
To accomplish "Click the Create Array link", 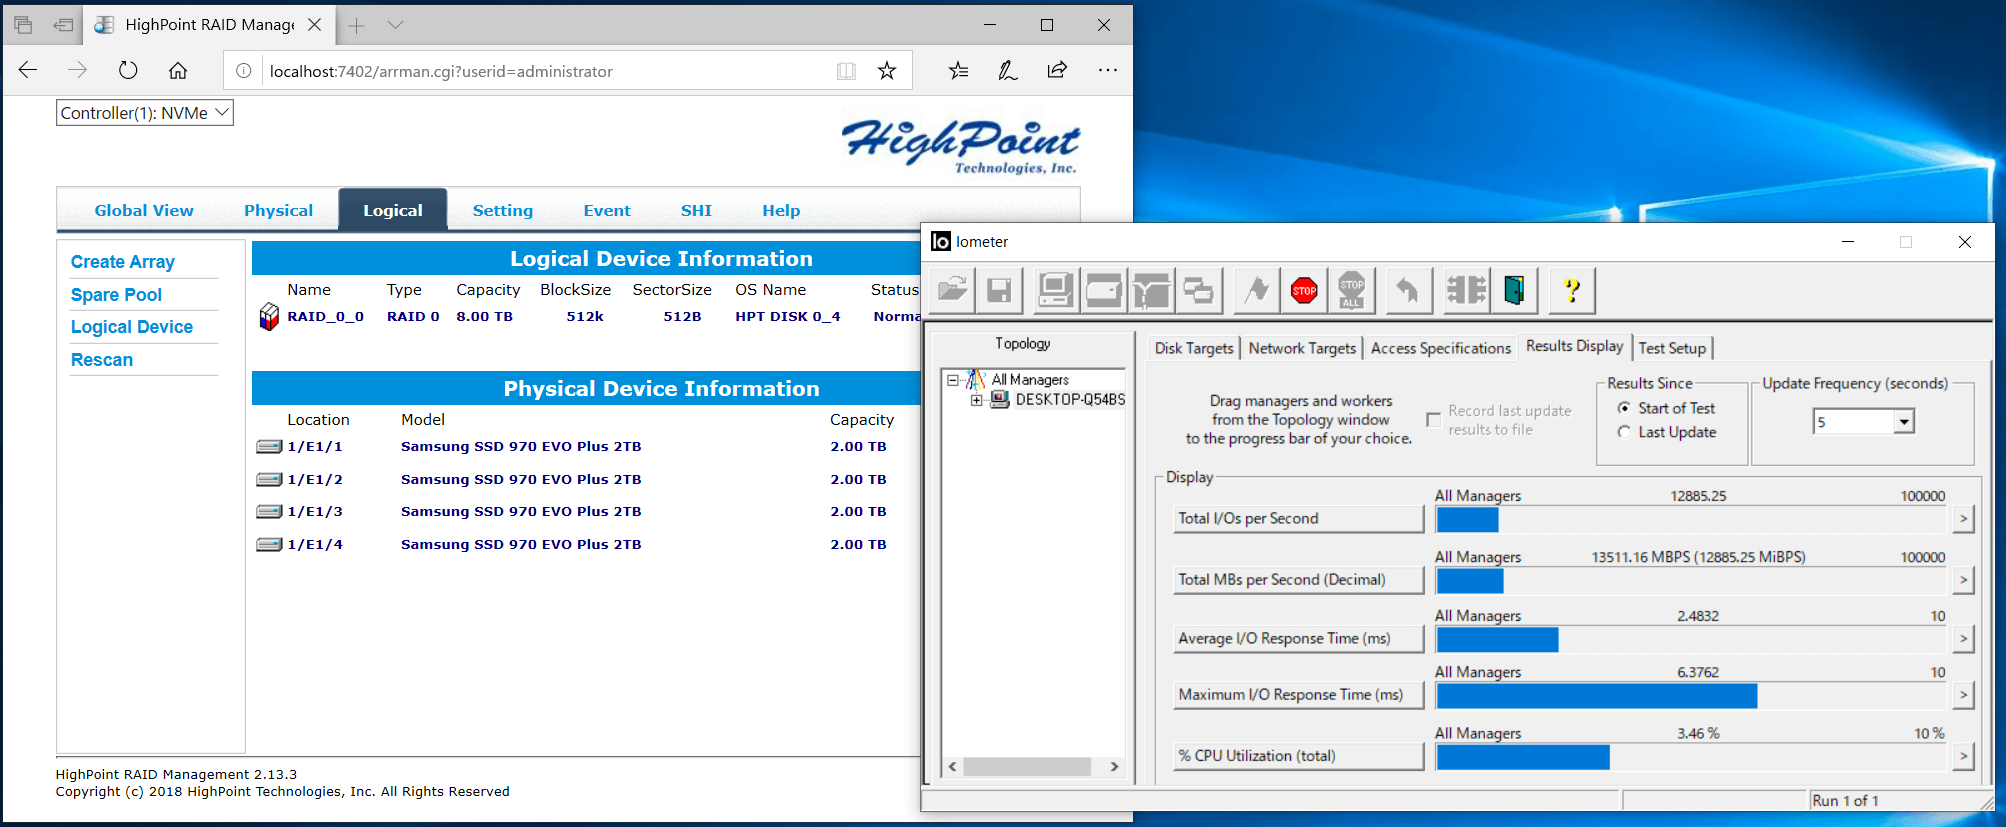I will (123, 262).
